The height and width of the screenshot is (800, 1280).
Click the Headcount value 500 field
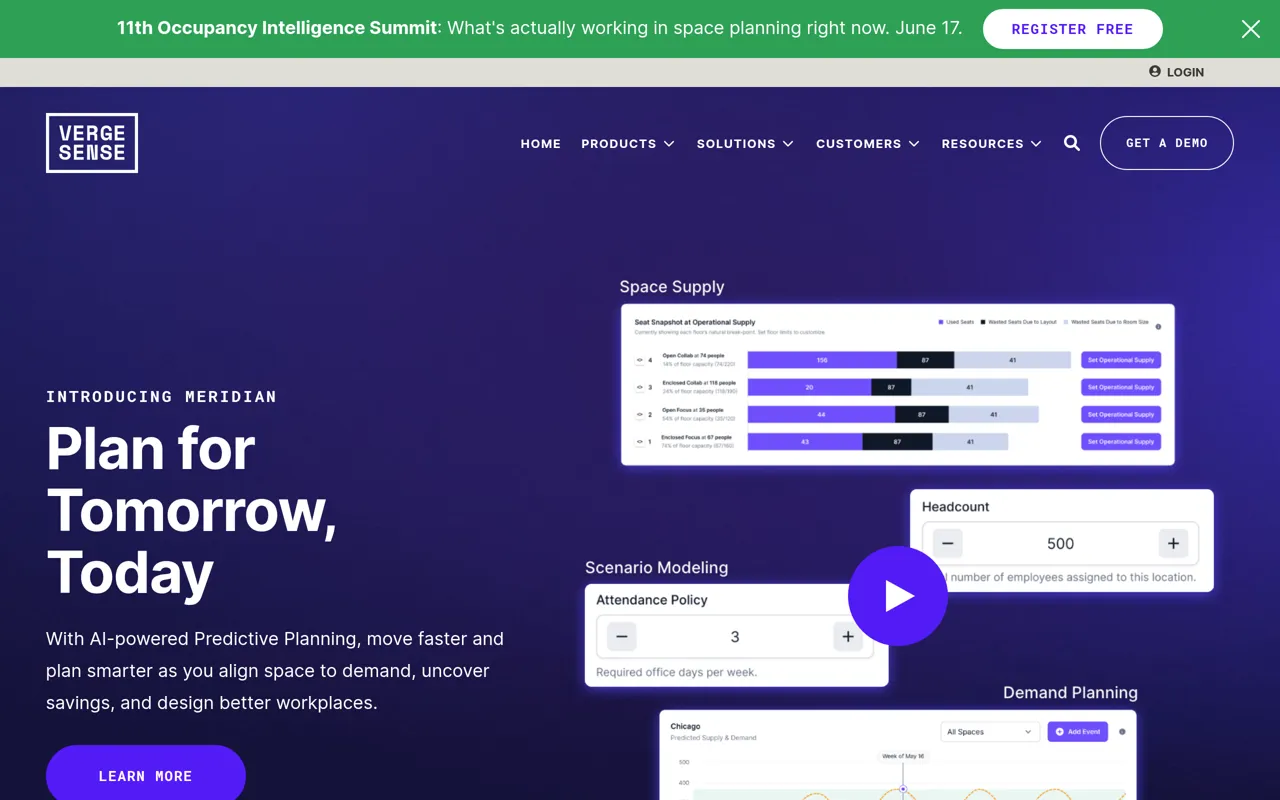pyautogui.click(x=1060, y=543)
